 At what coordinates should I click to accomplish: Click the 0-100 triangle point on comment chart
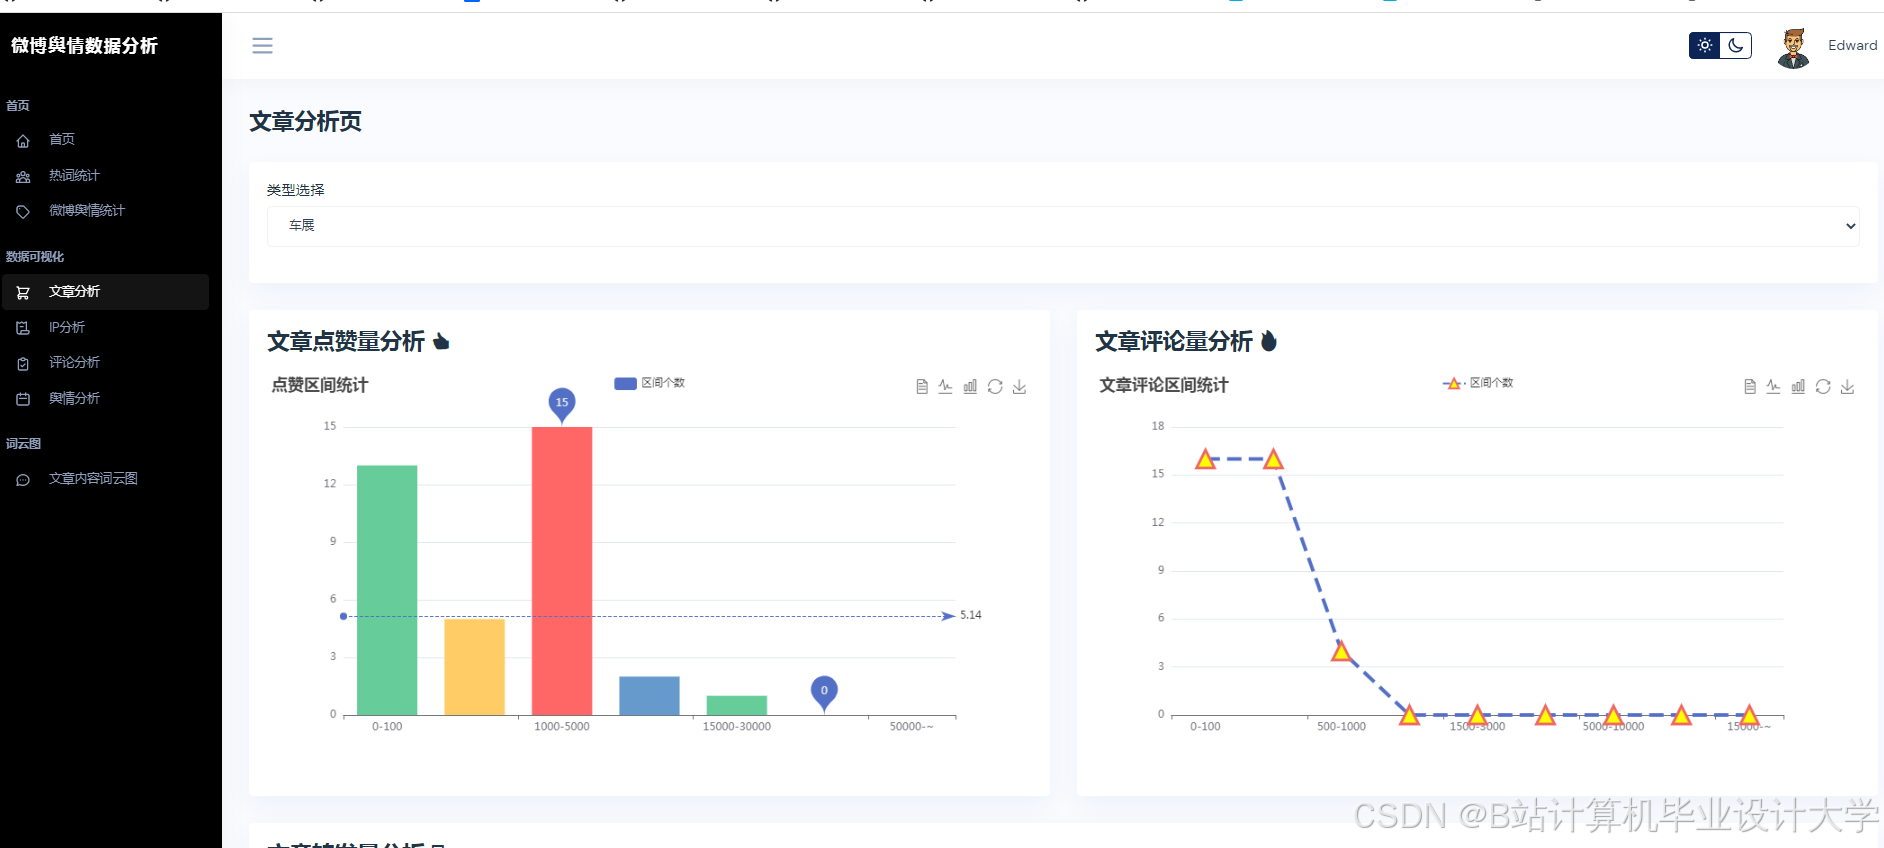[x=1205, y=459]
